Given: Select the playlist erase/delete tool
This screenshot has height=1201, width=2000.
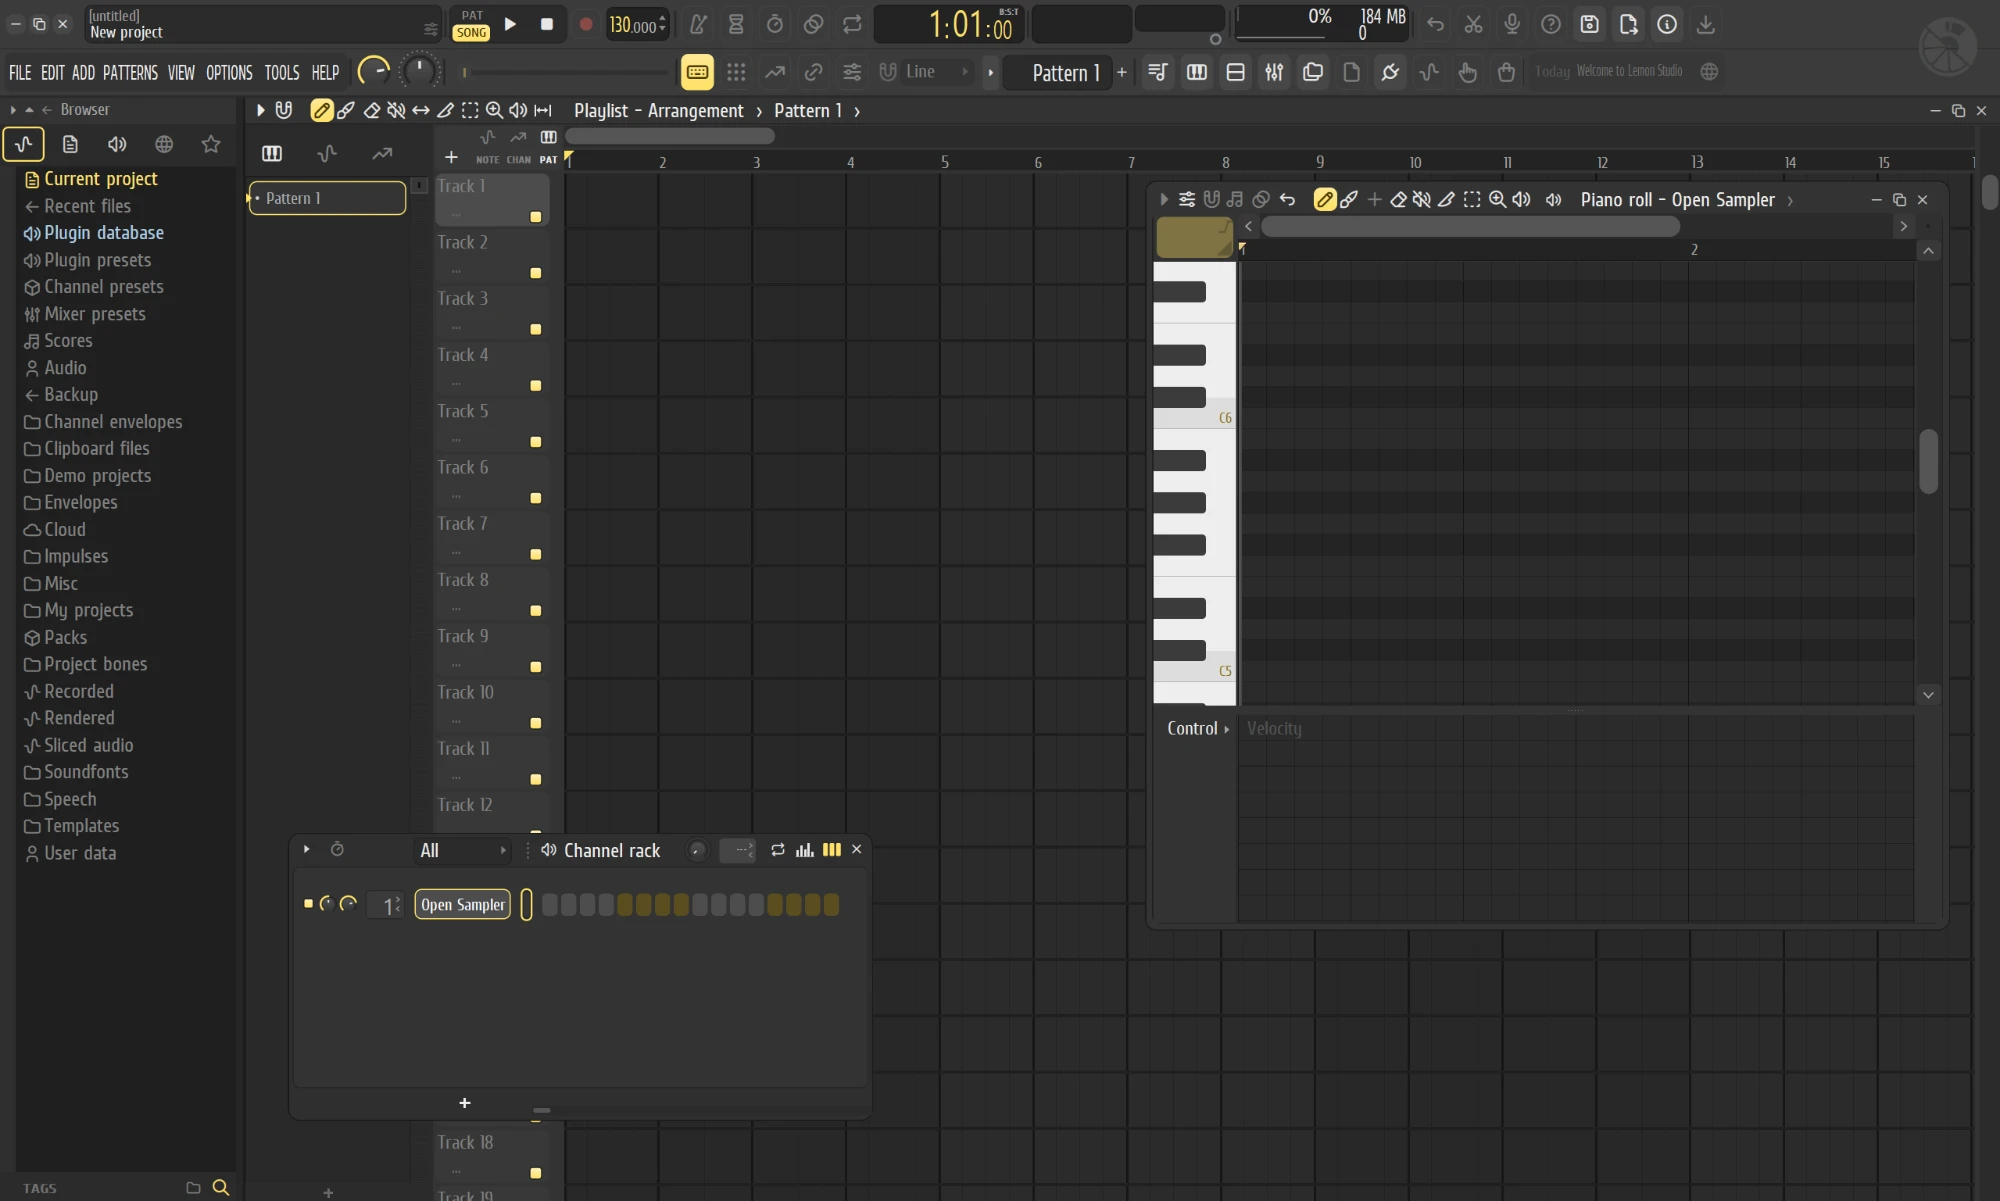Looking at the screenshot, I should pyautogui.click(x=372, y=110).
